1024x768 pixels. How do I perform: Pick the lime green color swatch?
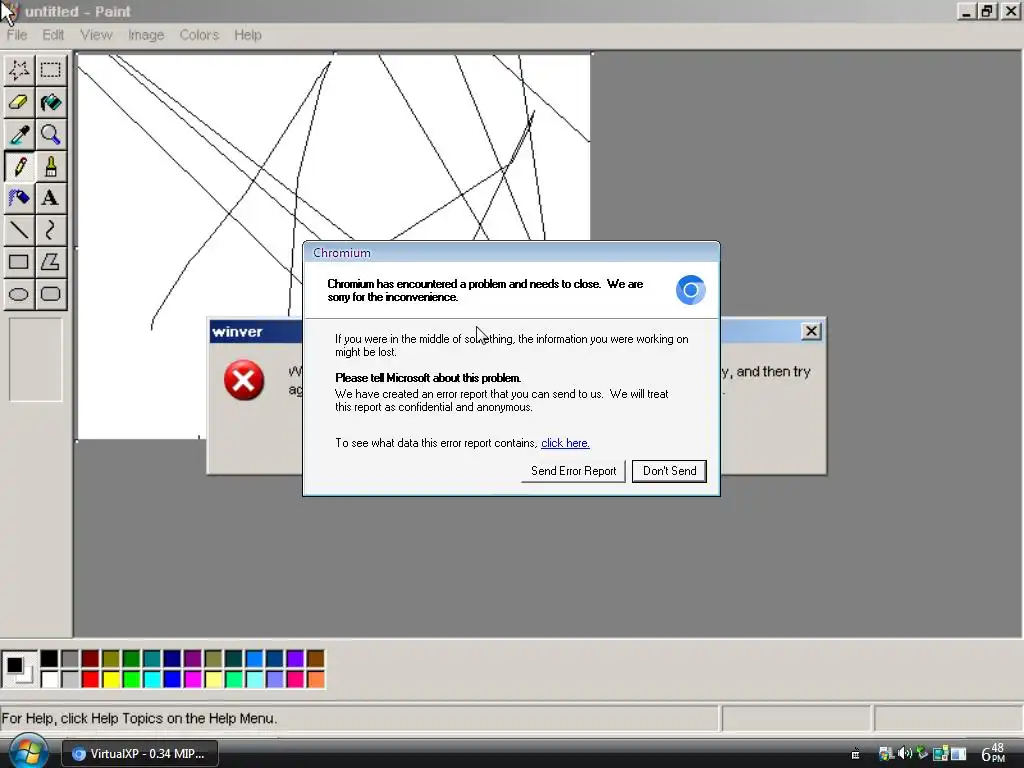tap(131, 679)
